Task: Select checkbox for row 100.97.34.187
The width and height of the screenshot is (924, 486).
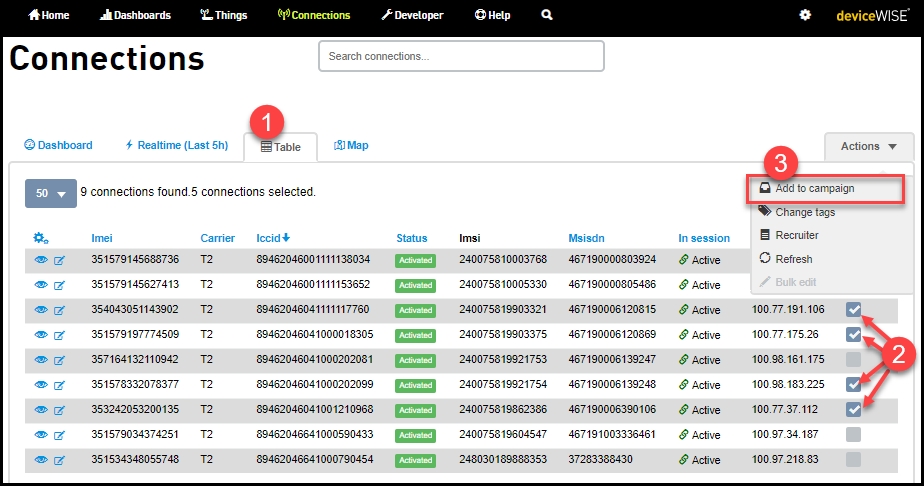Action: (853, 434)
